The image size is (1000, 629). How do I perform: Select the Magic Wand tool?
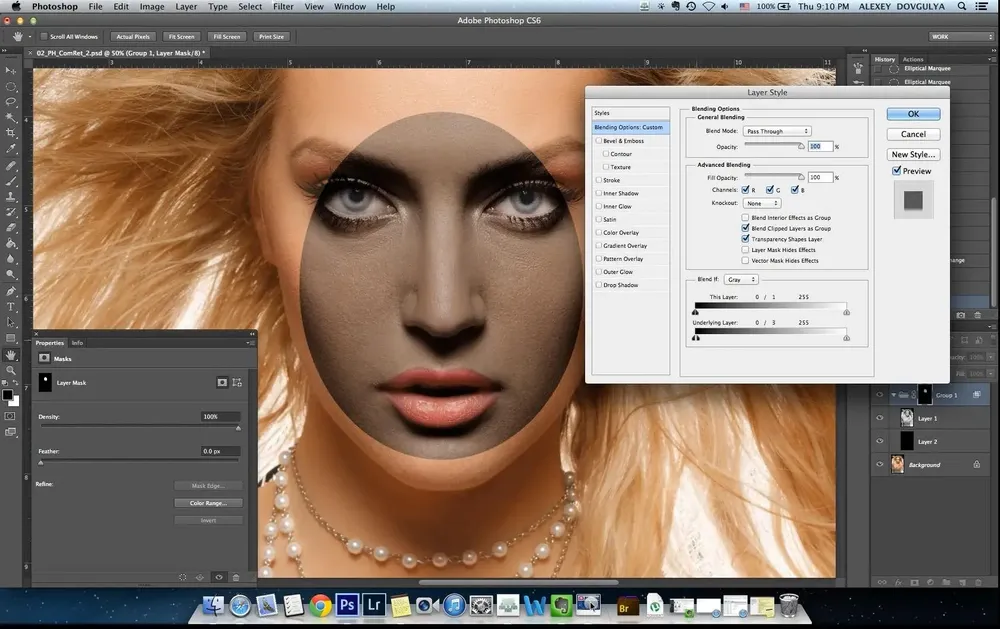pos(11,117)
